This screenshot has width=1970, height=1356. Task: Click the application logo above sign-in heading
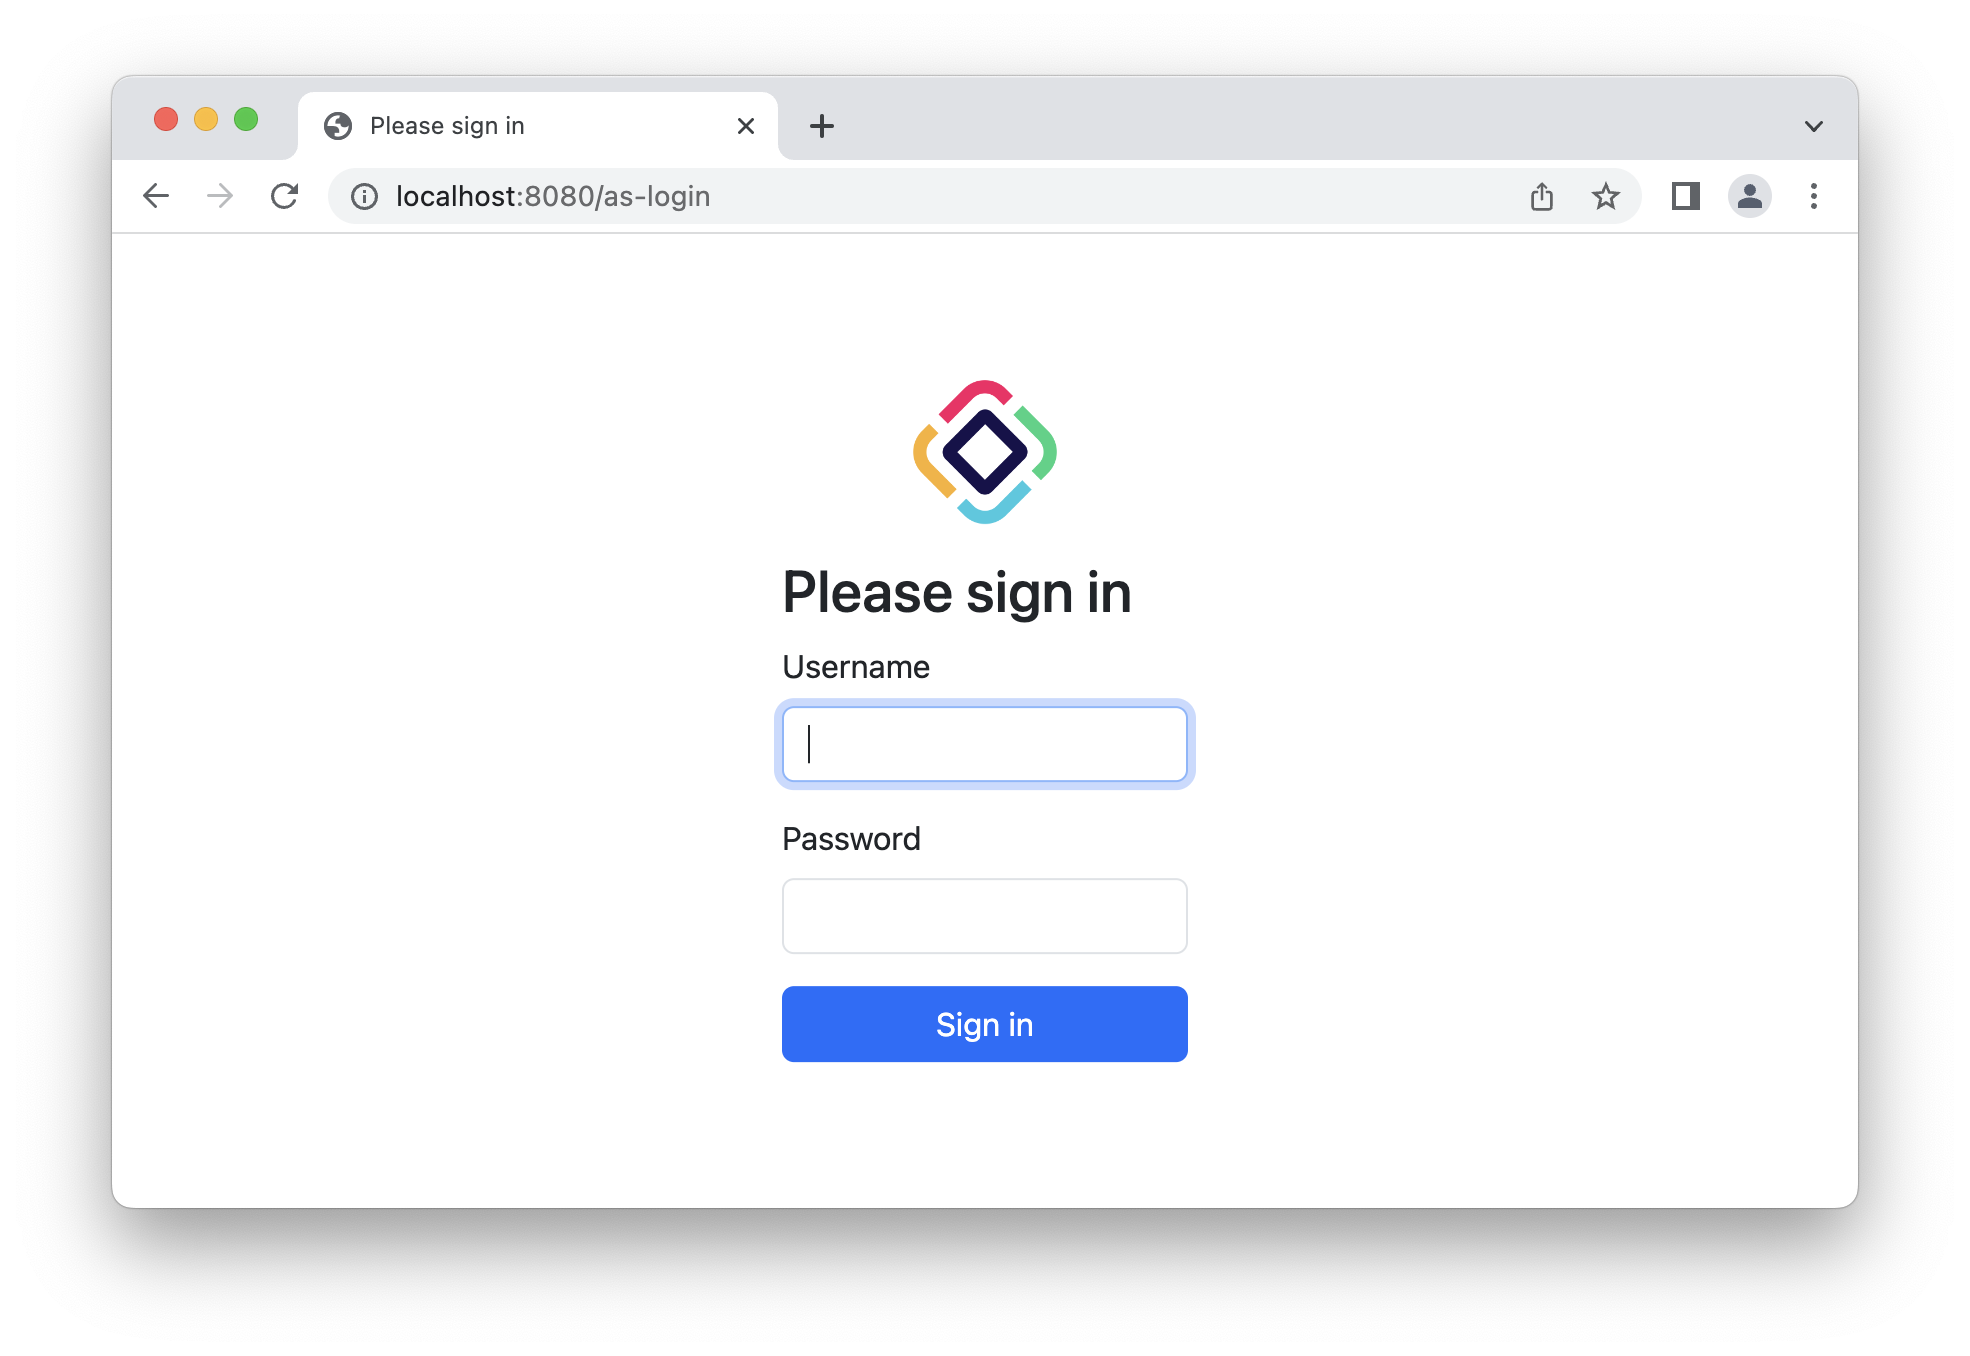984,452
